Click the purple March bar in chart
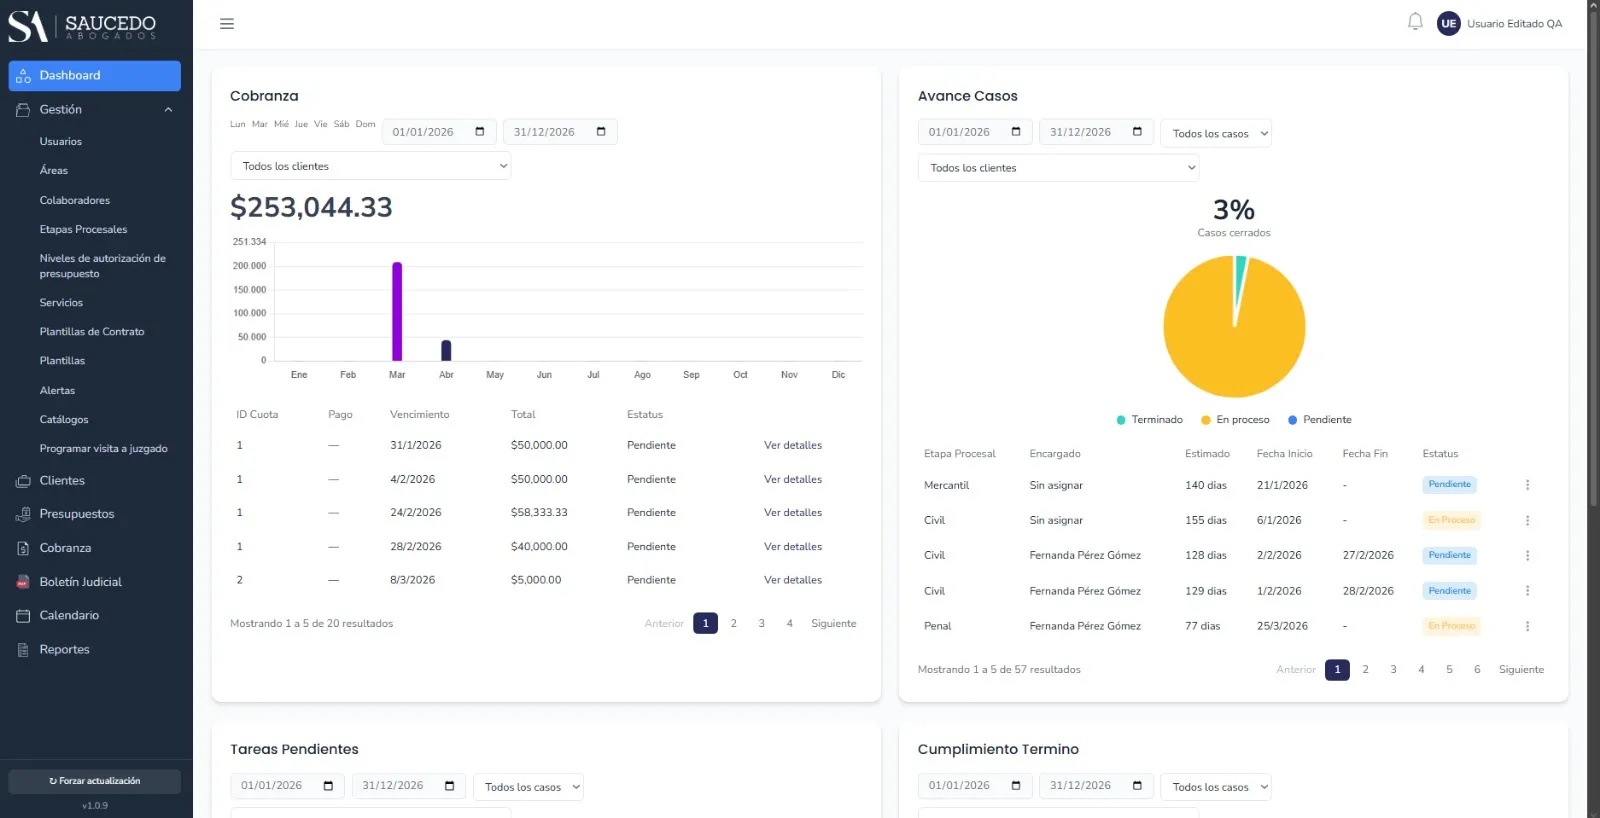 tap(397, 311)
